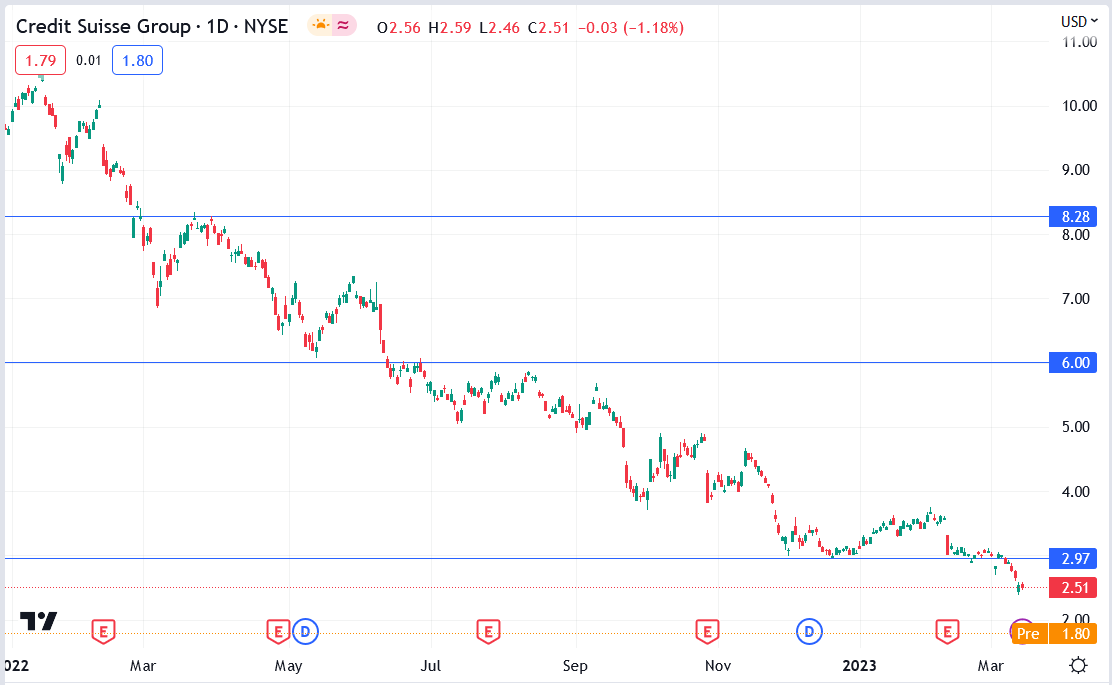Click the Credit Suisse Group symbol title
The height and width of the screenshot is (685, 1112).
(x=103, y=27)
